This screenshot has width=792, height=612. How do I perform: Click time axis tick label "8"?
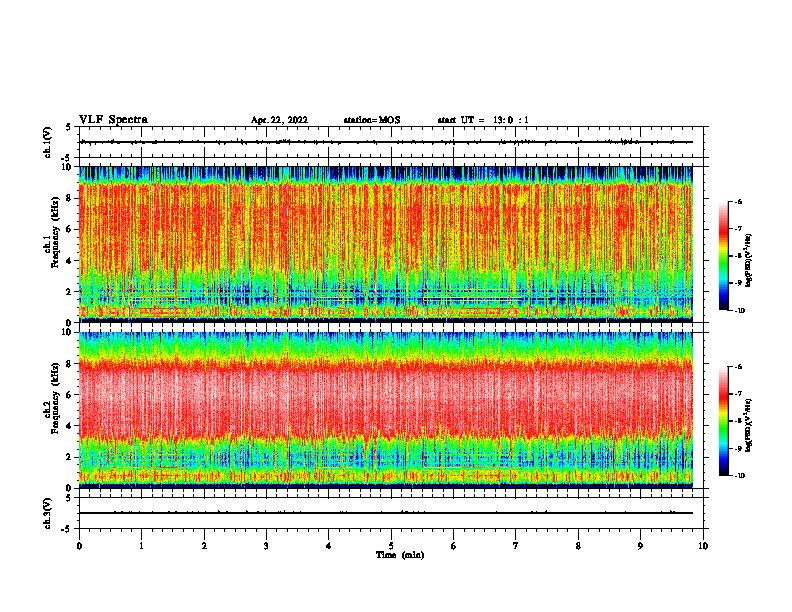(578, 546)
